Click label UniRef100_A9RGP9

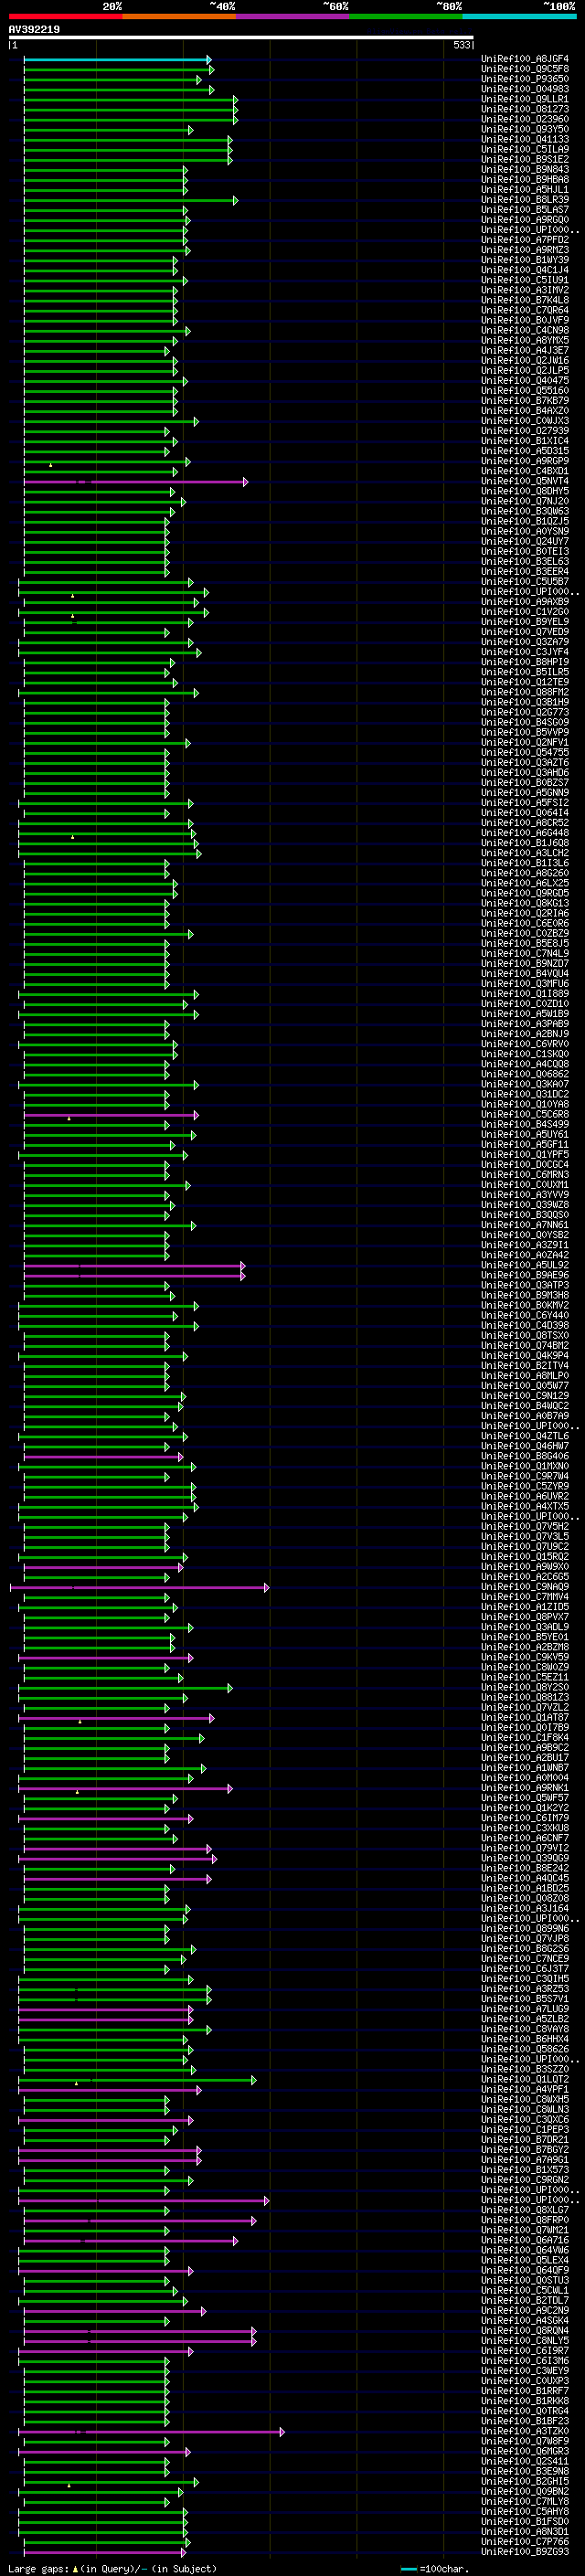[525, 462]
